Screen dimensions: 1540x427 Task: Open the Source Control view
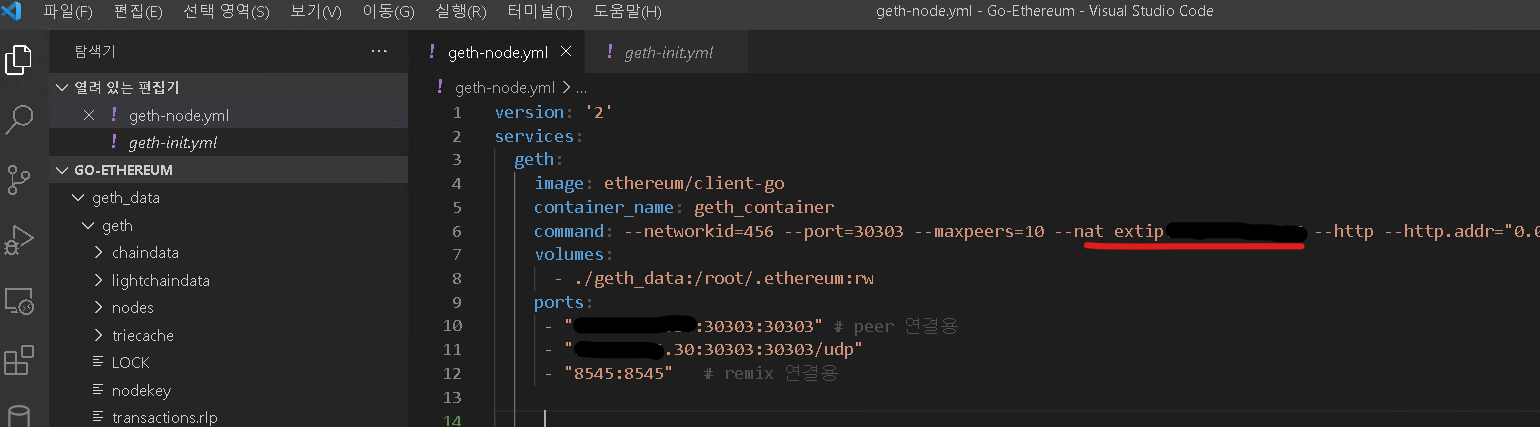(x=19, y=180)
